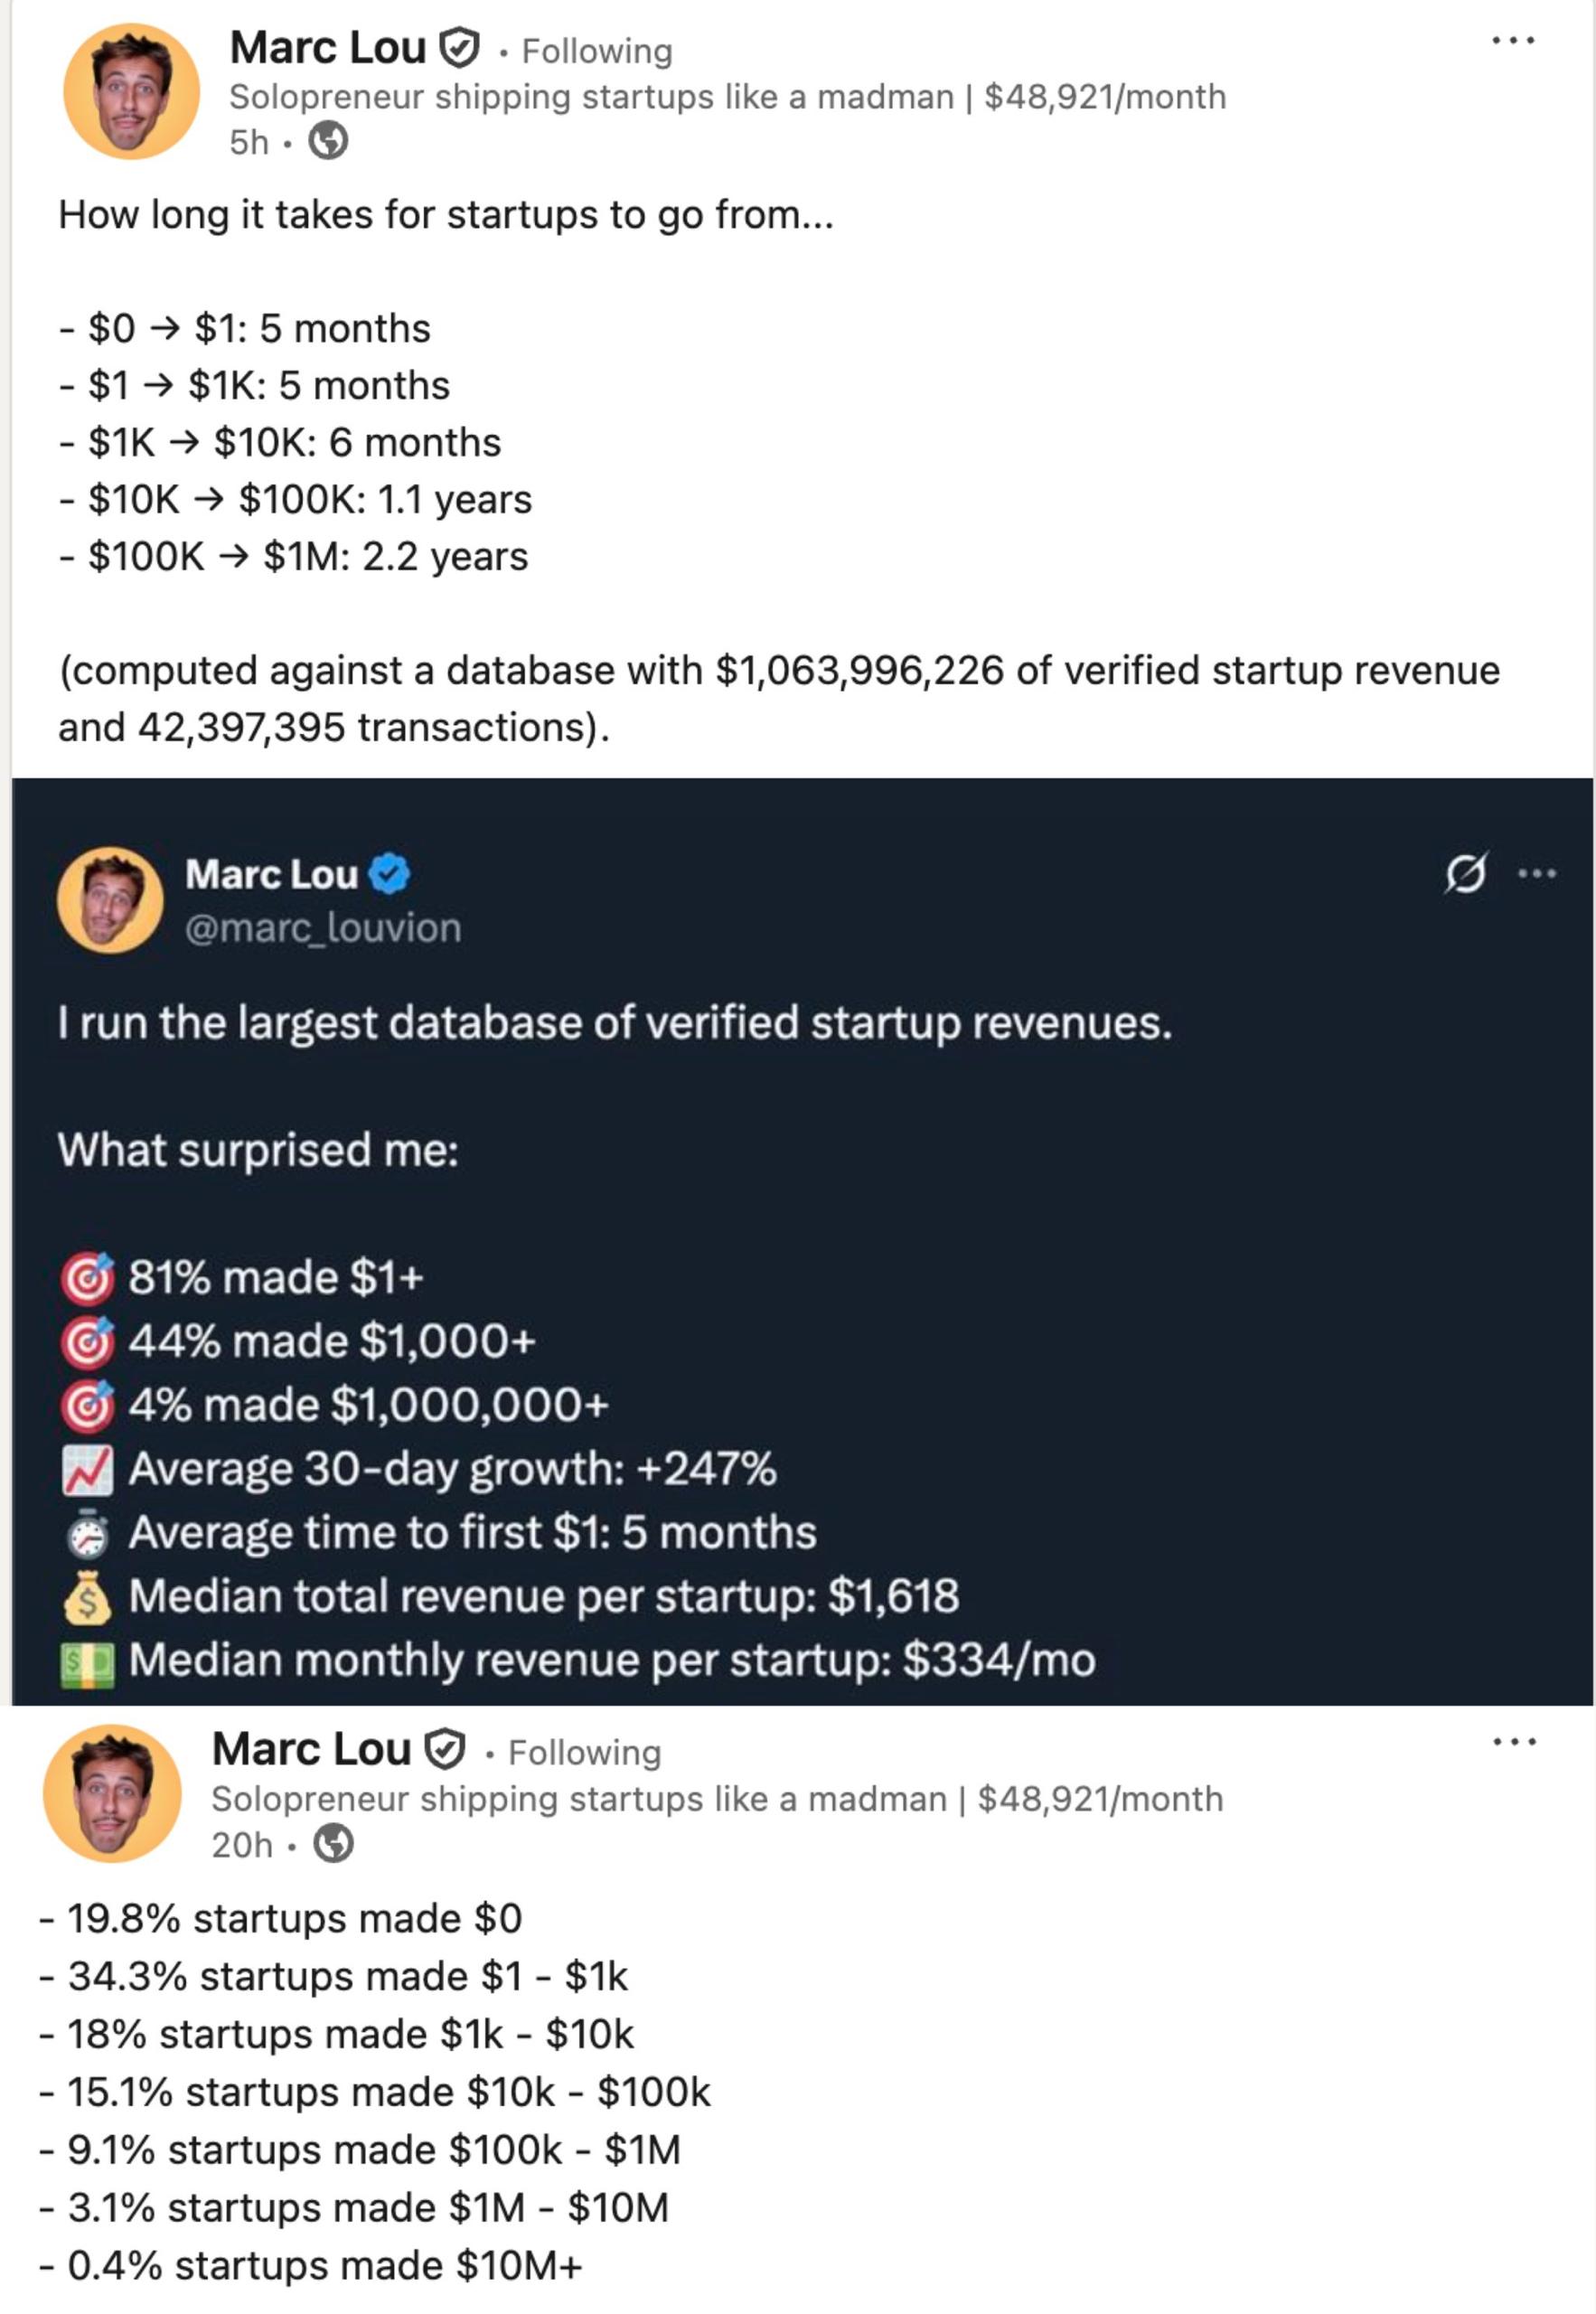Open the three-dot menu in the embedded tweet
This screenshot has height=2314, width=1596.
point(1536,874)
